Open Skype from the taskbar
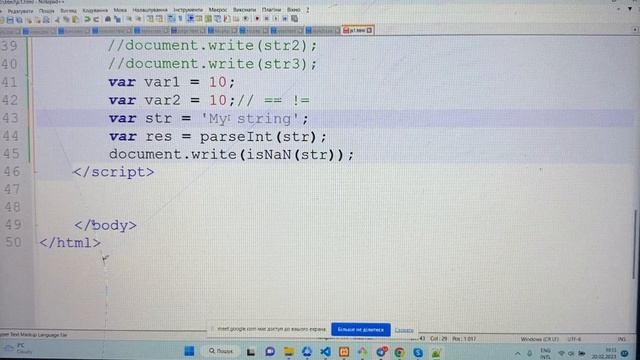Image resolution: width=640 pixels, height=360 pixels. pos(418,352)
